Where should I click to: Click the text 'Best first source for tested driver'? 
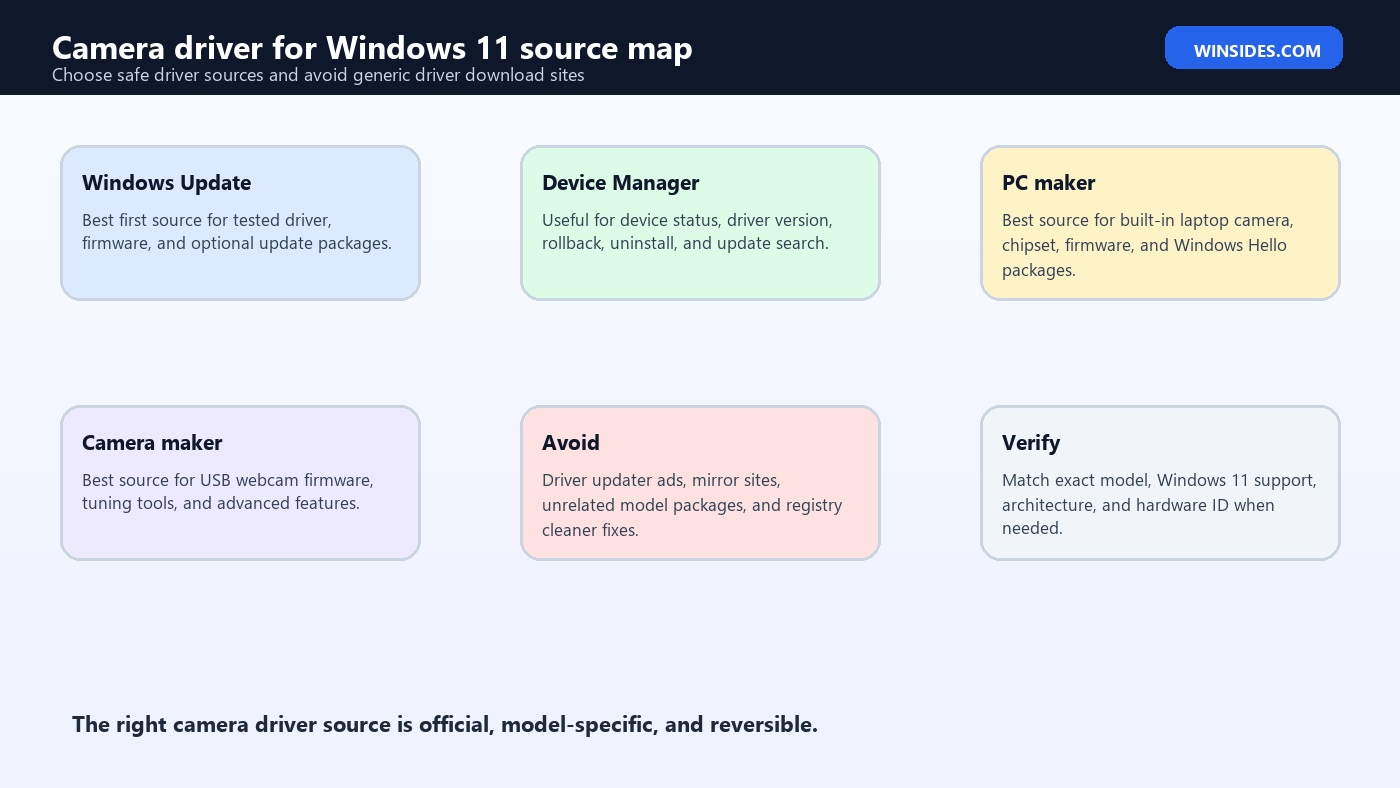207,220
